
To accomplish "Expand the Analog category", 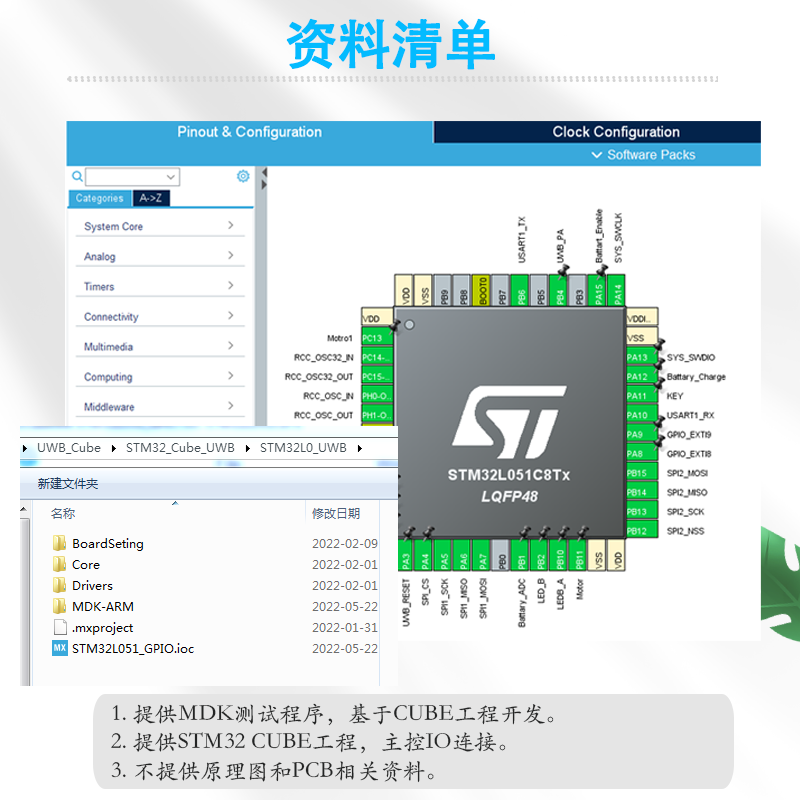I will [160, 256].
